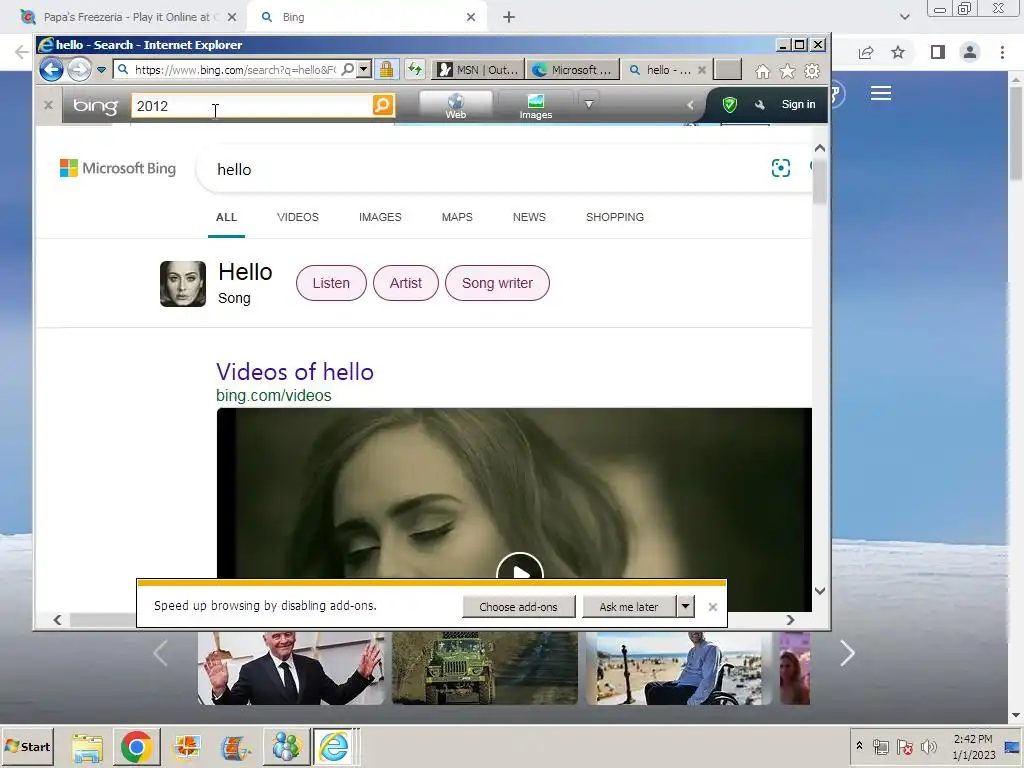1024x768 pixels.
Task: Open the bing.com/videos link
Action: [x=274, y=396]
